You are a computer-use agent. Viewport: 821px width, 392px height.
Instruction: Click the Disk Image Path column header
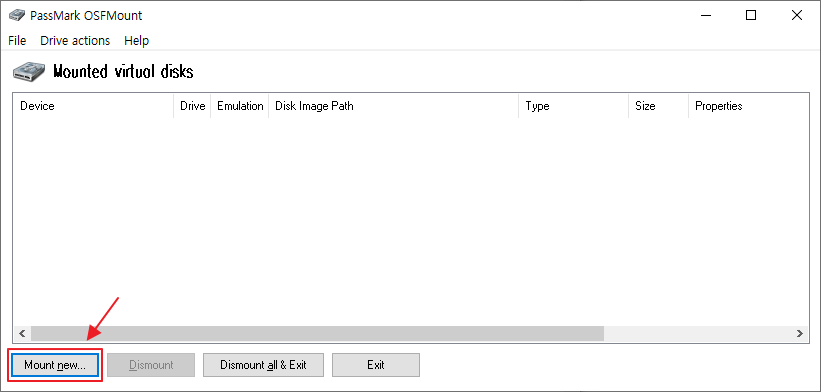click(393, 106)
